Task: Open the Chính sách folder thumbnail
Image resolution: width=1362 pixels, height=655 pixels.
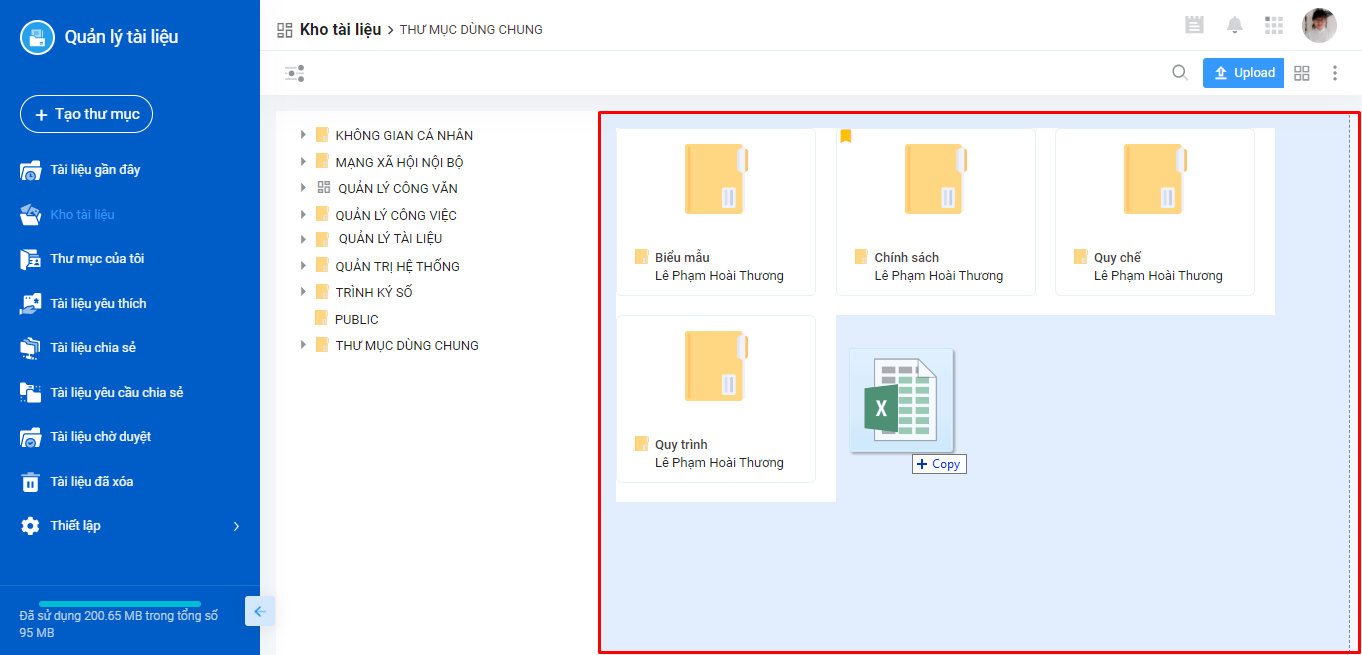Action: pyautogui.click(x=935, y=179)
